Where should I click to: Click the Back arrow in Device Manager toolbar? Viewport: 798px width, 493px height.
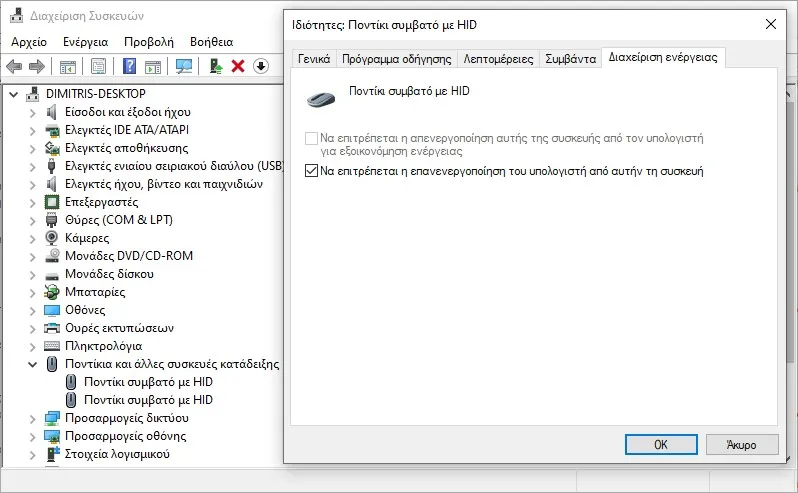click(x=14, y=66)
